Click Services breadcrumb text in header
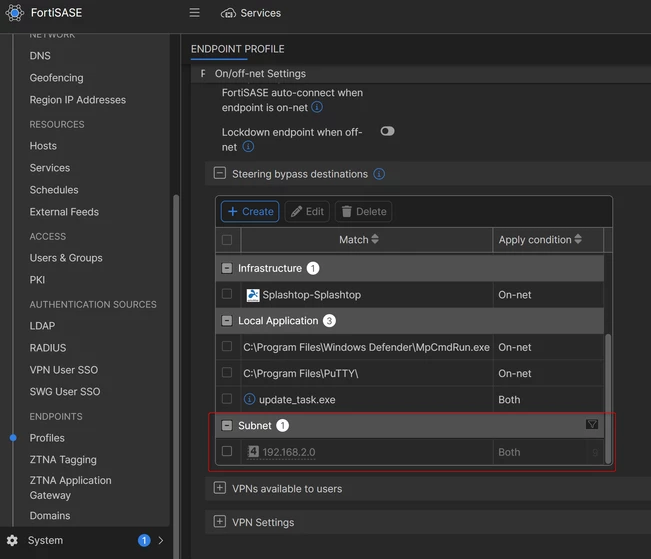This screenshot has width=651, height=559. pos(261,13)
